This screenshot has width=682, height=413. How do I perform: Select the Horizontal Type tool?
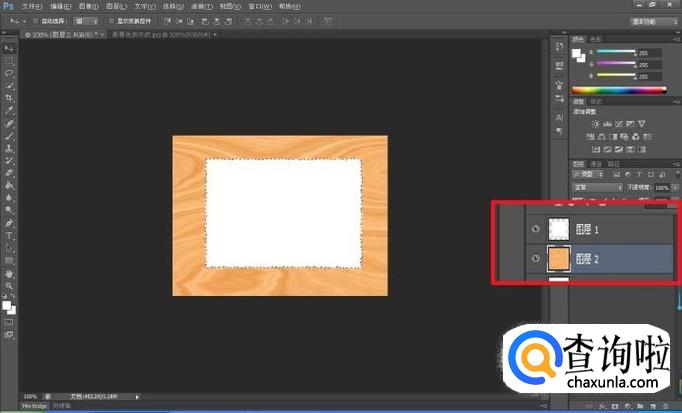pos(9,235)
